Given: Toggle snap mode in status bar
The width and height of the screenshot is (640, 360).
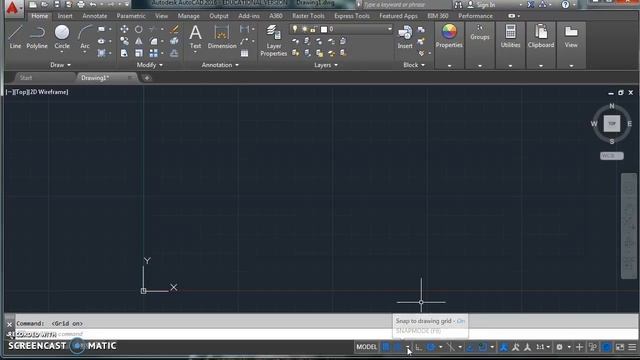Looking at the screenshot, I should click(398, 347).
